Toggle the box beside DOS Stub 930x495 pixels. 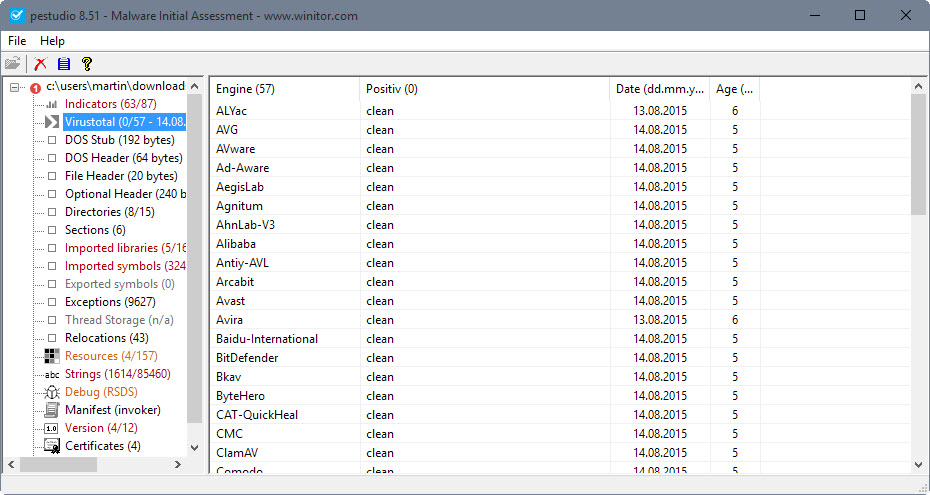(x=52, y=140)
